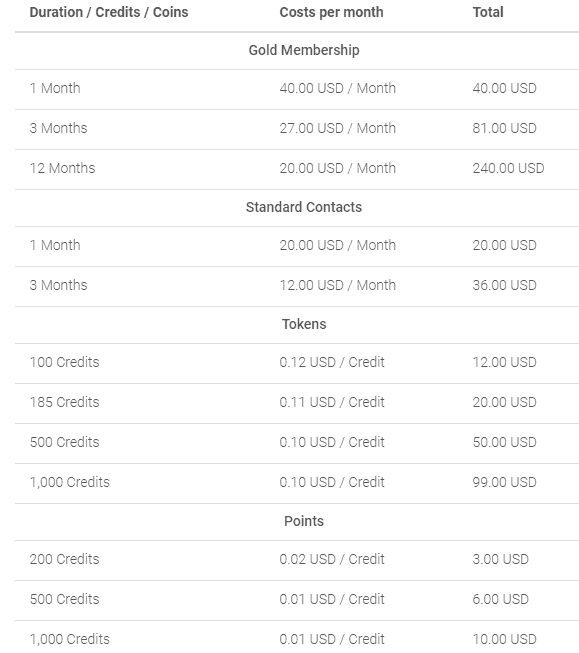Select the 100 Credits tokens row
Image resolution: width=579 pixels, height=653 pixels.
(x=297, y=364)
